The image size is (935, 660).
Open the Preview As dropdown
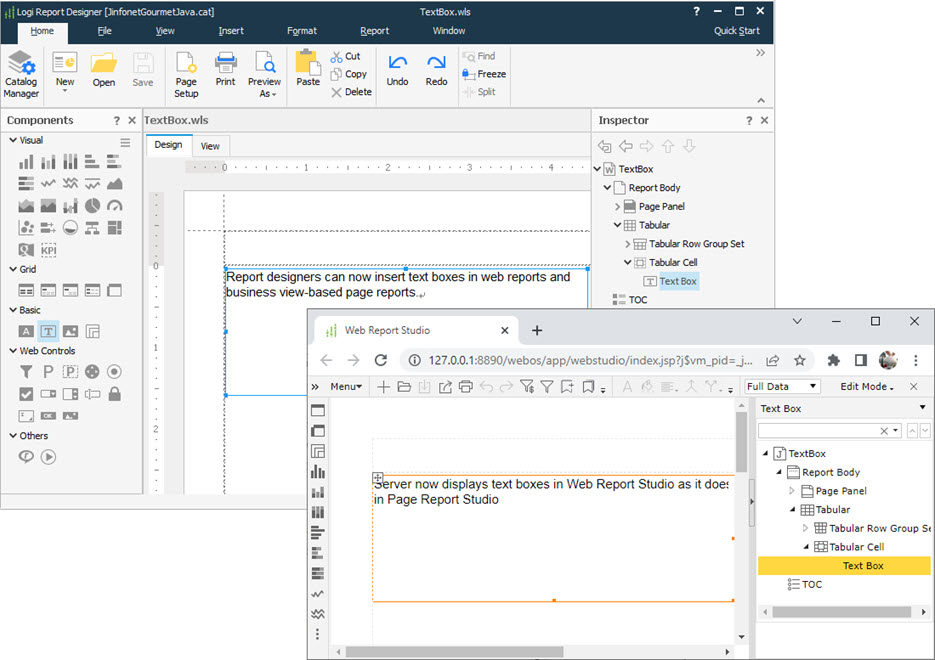(x=264, y=74)
